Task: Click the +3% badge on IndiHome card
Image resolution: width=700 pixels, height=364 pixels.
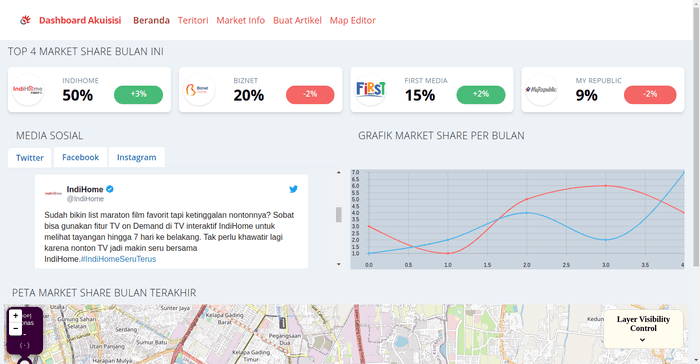Action: click(x=138, y=94)
